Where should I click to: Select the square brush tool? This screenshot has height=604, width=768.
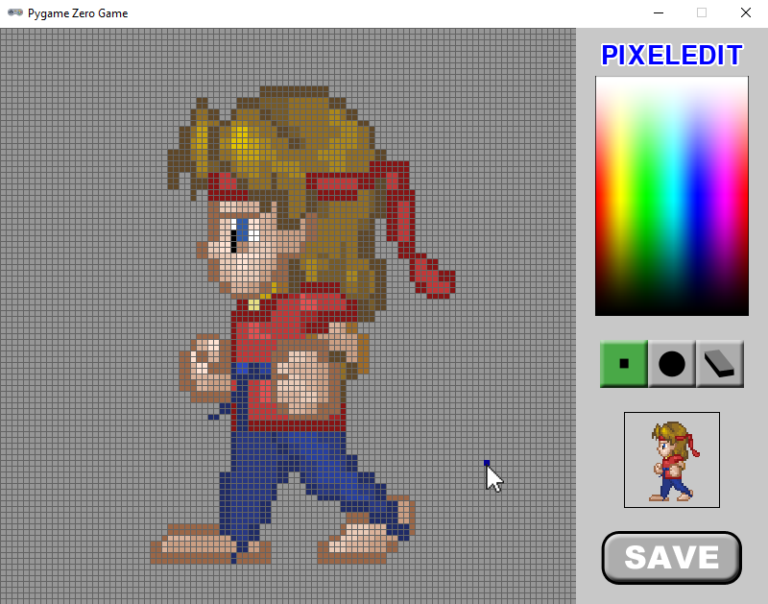pos(624,364)
